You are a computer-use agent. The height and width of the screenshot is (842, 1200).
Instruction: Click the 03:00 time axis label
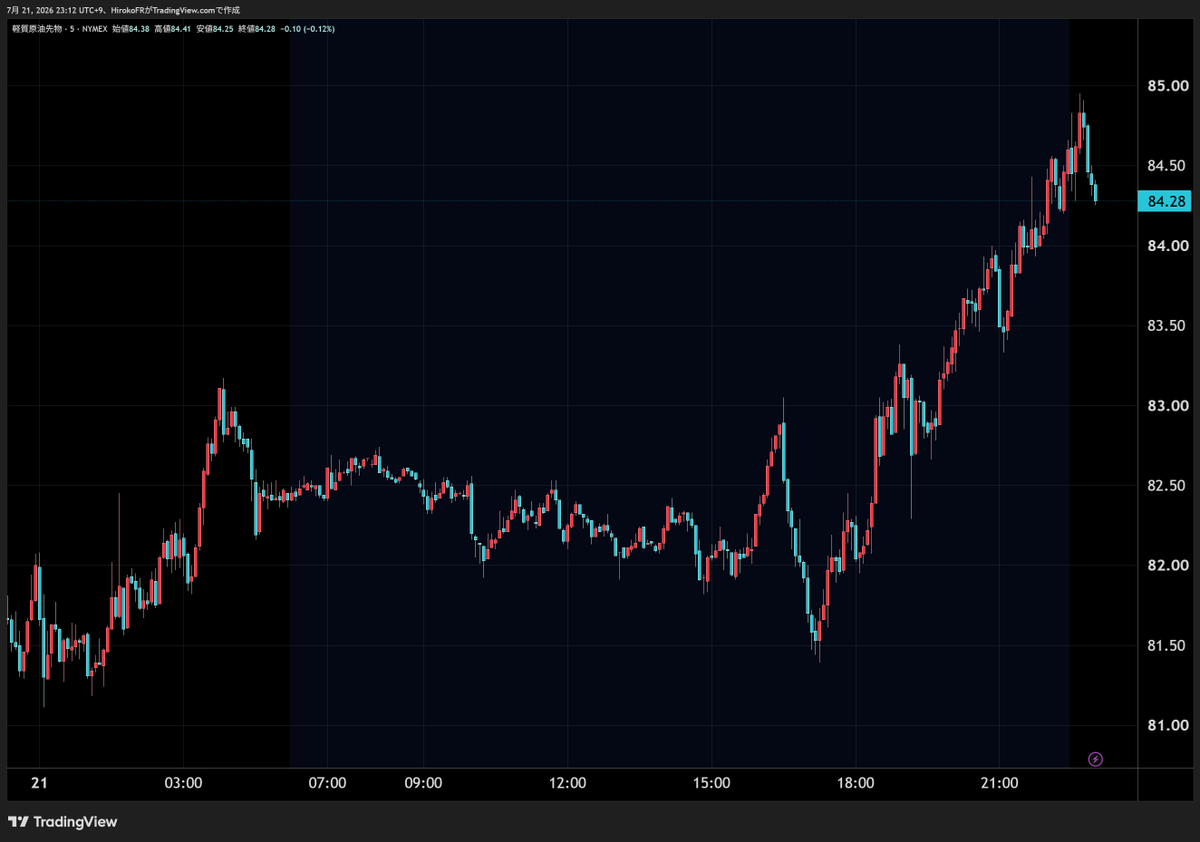pos(183,783)
